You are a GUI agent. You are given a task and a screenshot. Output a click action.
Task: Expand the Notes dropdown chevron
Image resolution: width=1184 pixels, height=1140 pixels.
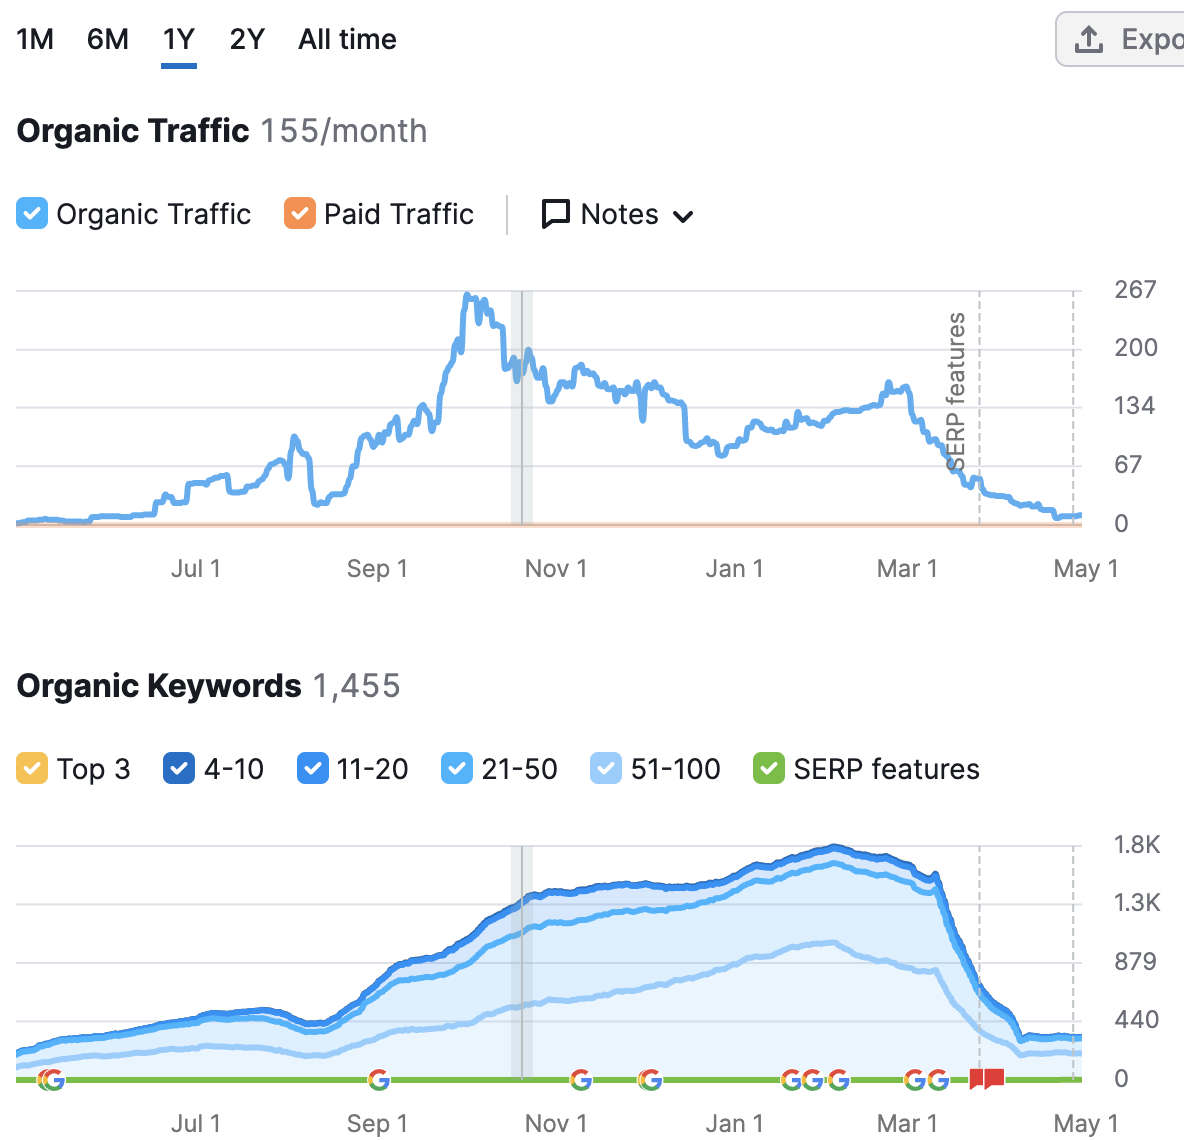click(x=684, y=216)
